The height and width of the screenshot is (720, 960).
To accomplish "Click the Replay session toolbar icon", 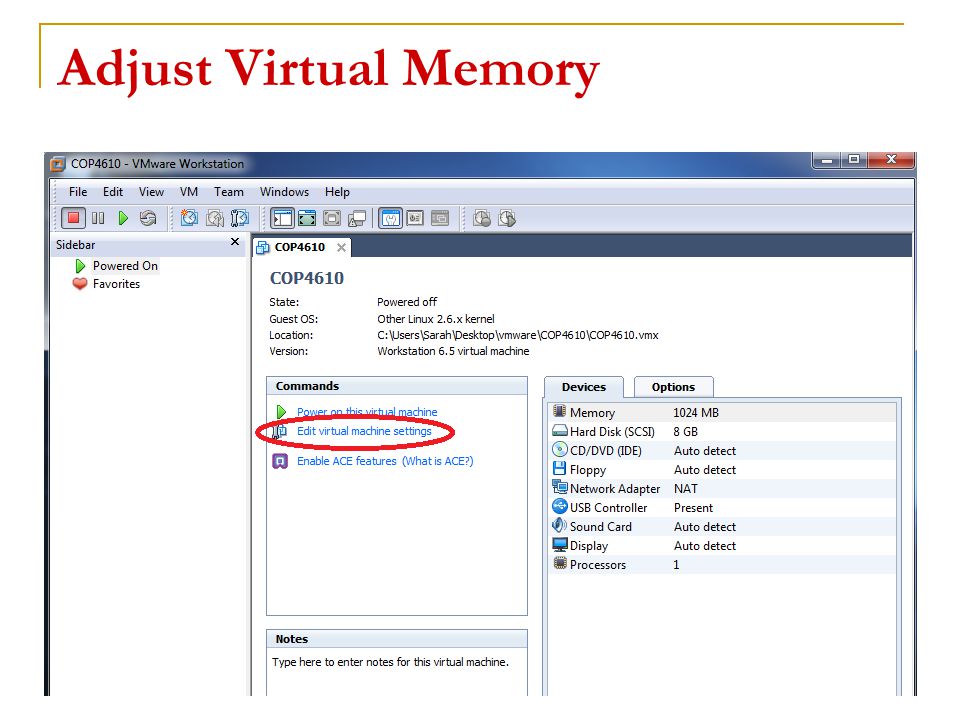I will point(507,218).
